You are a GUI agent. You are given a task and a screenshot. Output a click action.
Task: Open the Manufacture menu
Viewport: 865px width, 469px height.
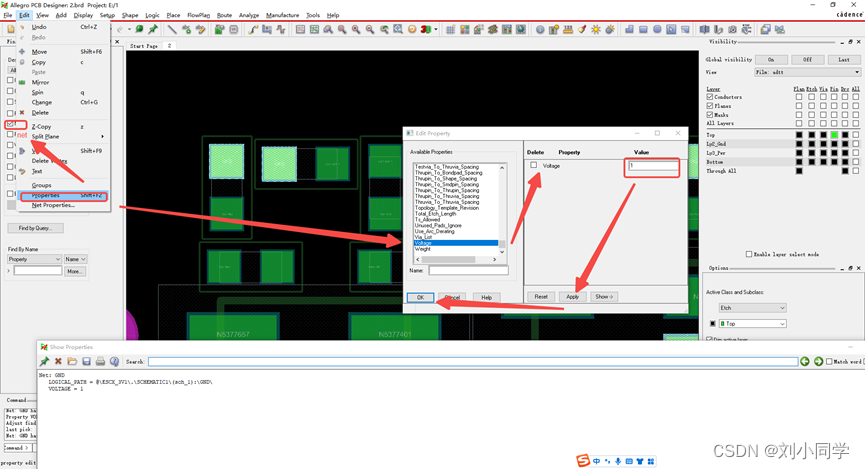tap(282, 15)
